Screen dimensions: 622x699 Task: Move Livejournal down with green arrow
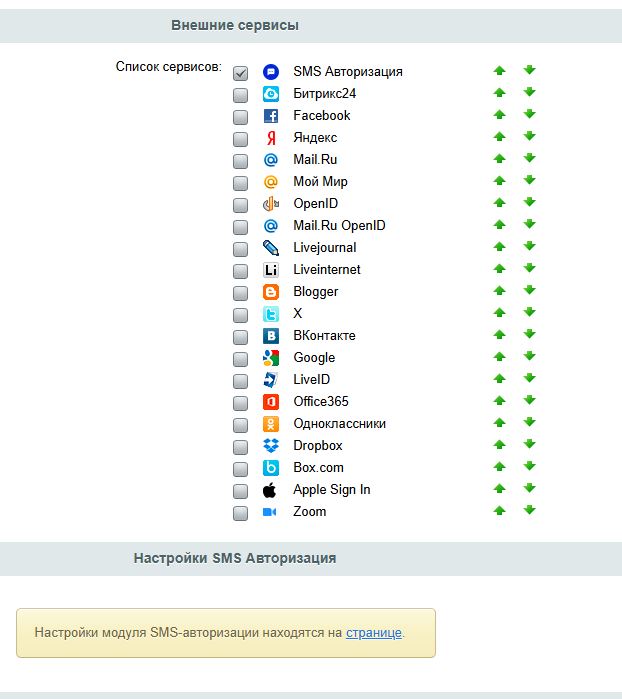(530, 248)
